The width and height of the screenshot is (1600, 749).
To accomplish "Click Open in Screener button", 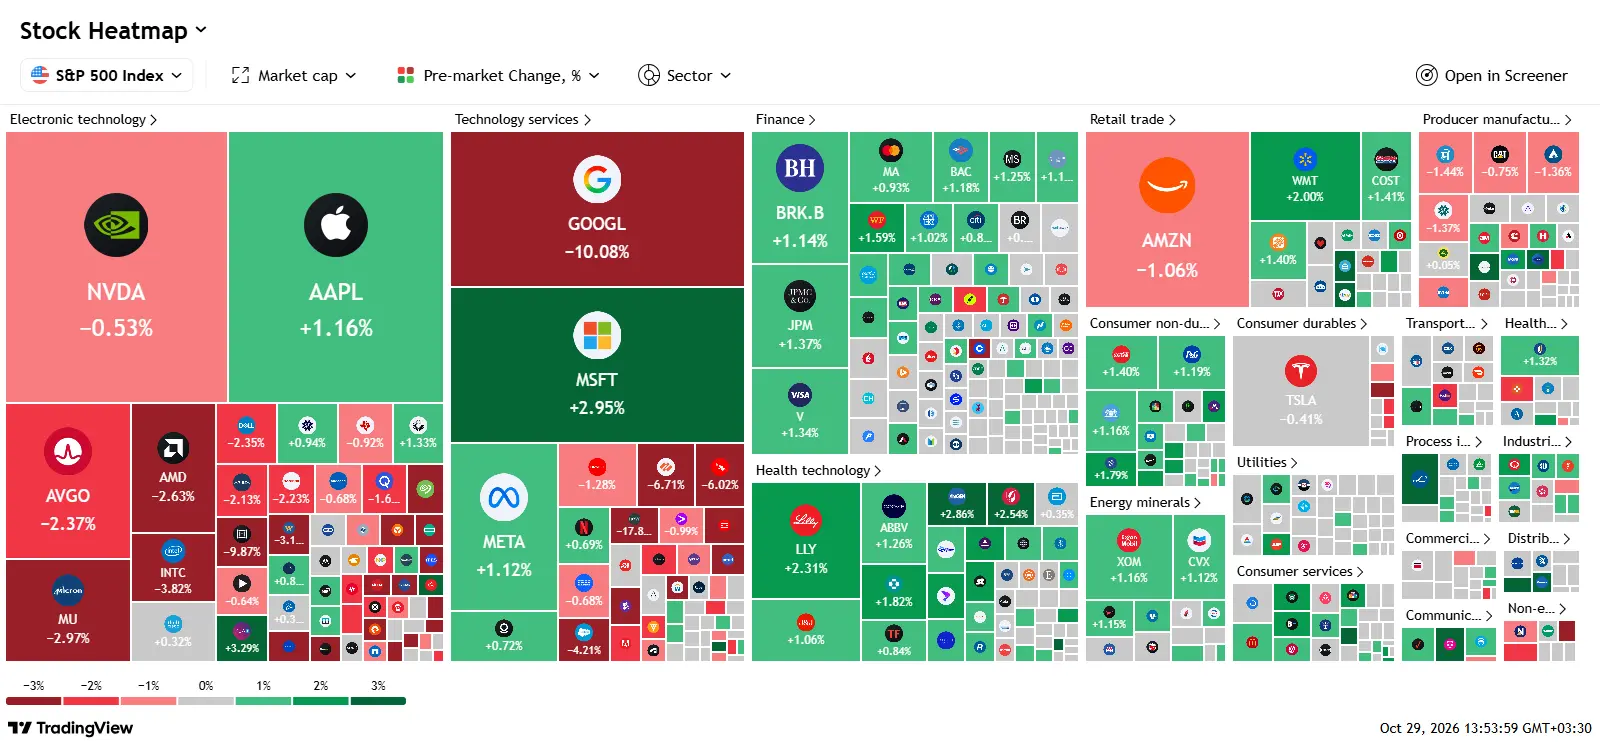I will click(1492, 75).
